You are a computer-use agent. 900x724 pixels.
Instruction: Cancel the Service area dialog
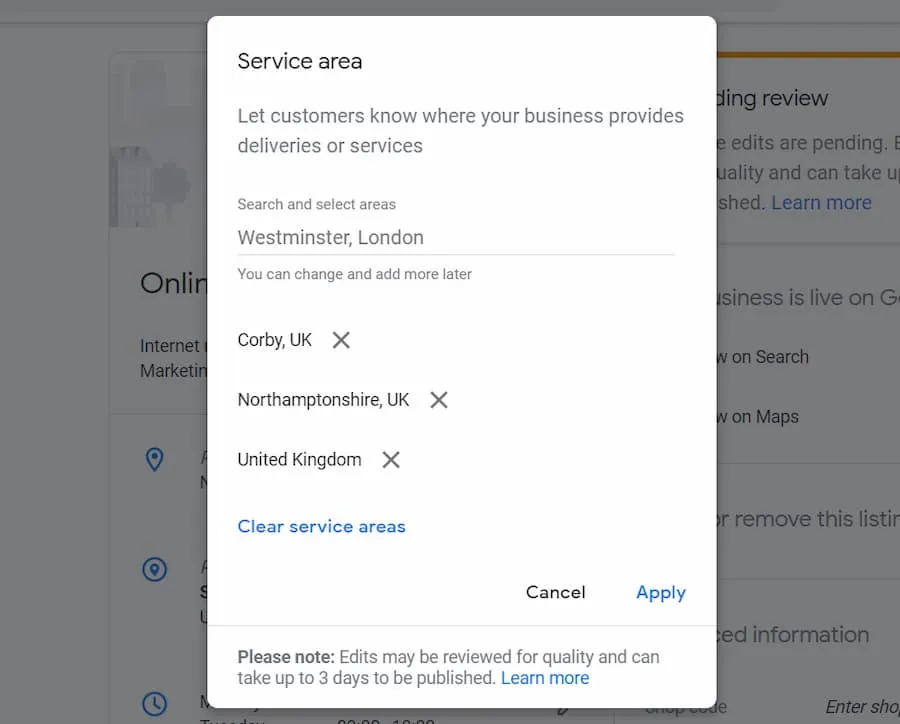pos(555,592)
